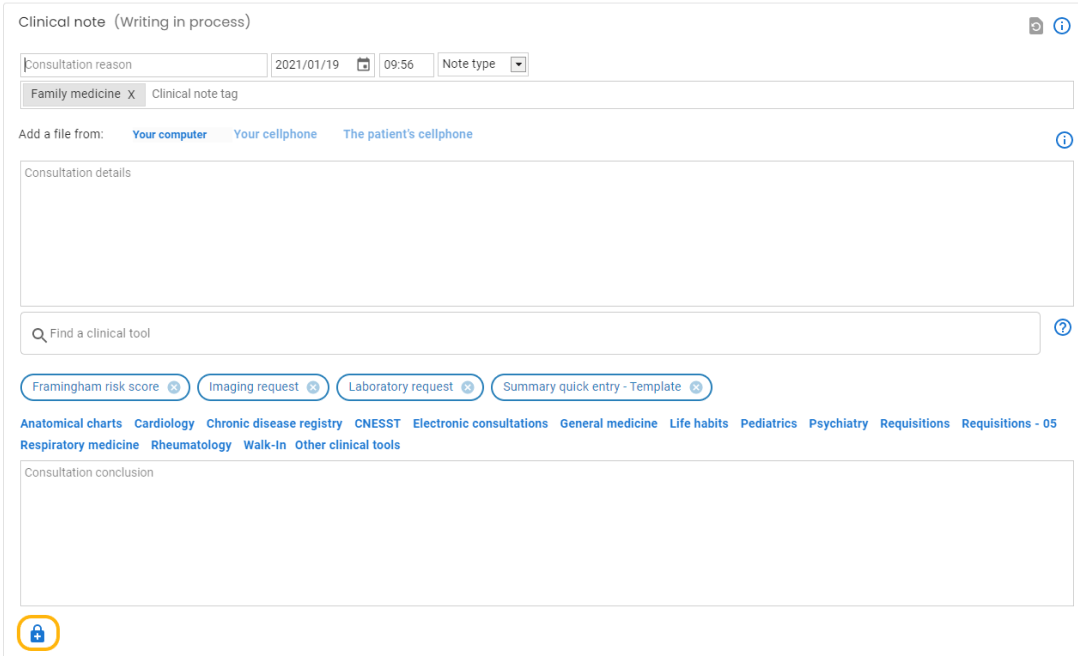Open Requisitions - 05 category
This screenshot has height=656, width=1078.
pyautogui.click(x=1009, y=424)
